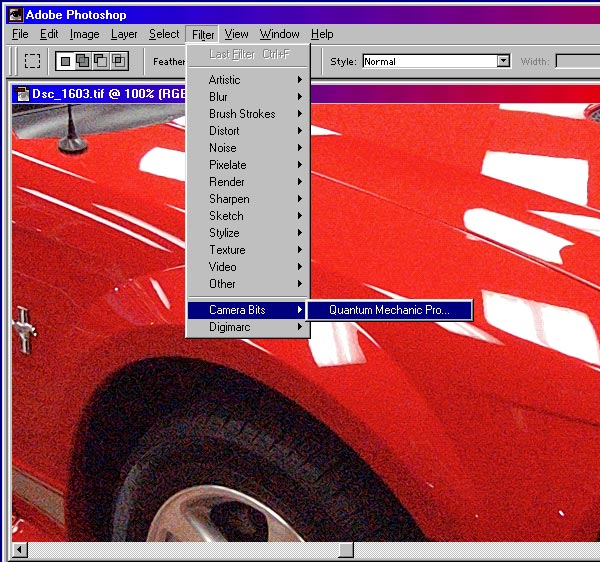Expand the Sketch filter submenu
This screenshot has width=600, height=562.
[x=248, y=216]
